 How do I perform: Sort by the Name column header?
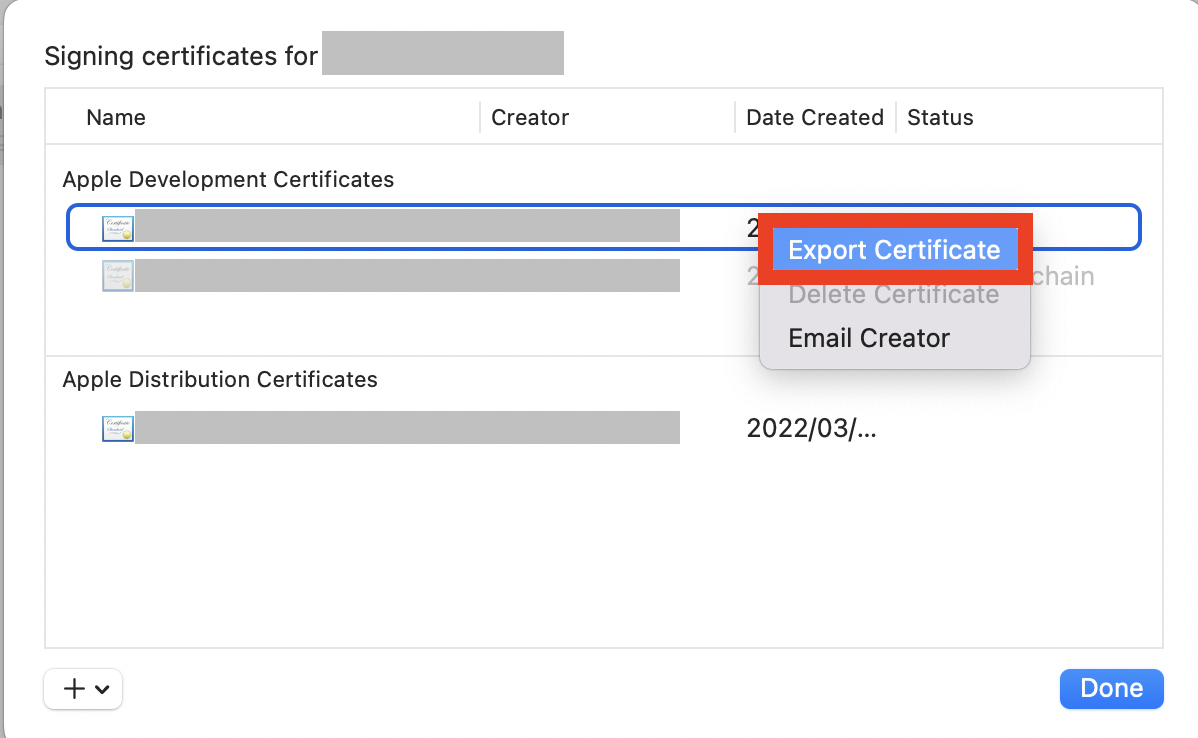pos(116,118)
